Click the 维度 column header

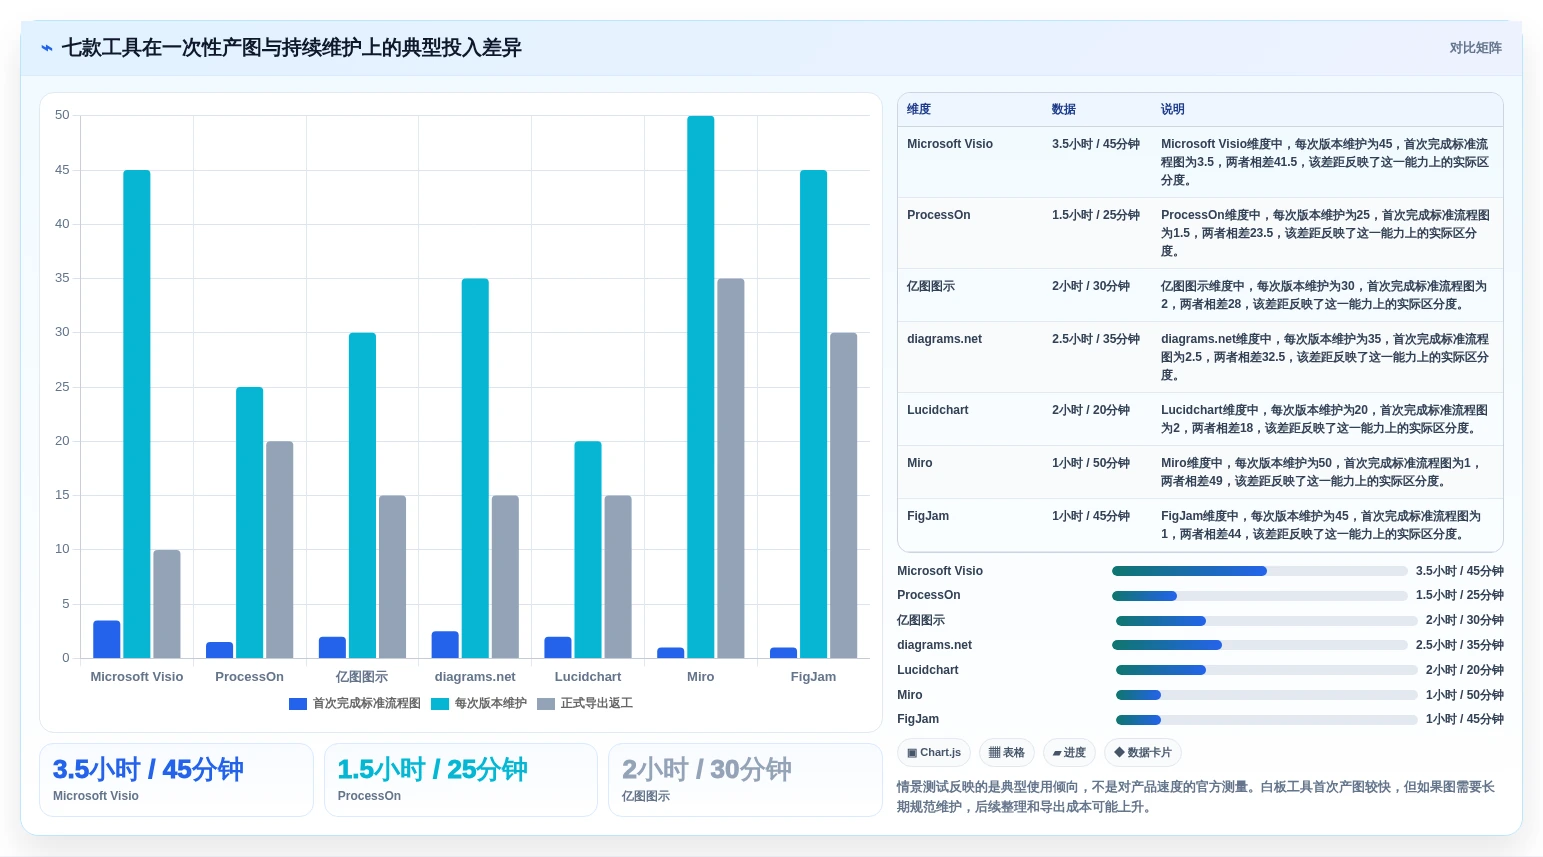[919, 110]
